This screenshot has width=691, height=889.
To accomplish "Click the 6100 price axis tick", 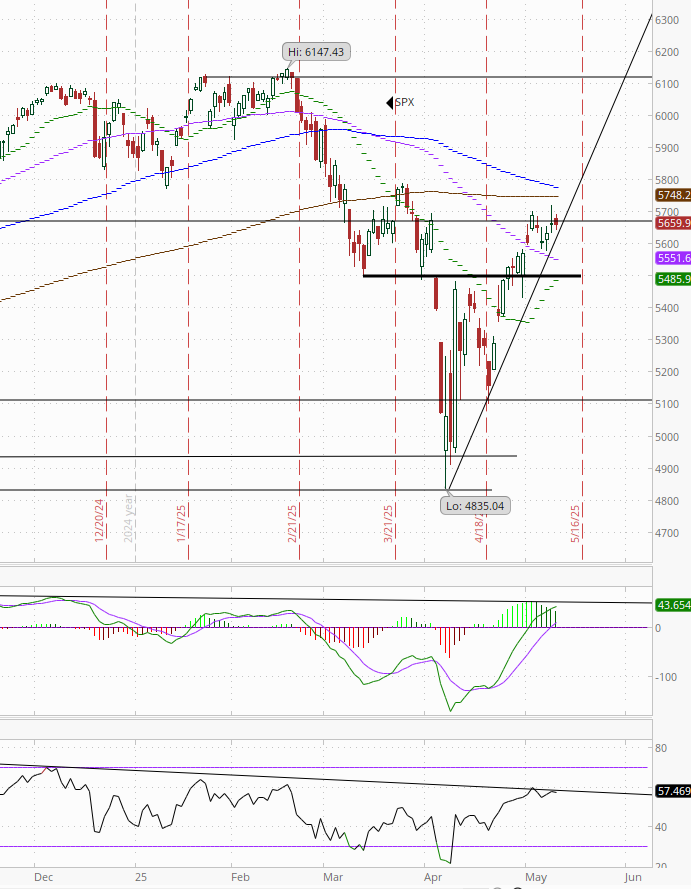I will [x=667, y=84].
